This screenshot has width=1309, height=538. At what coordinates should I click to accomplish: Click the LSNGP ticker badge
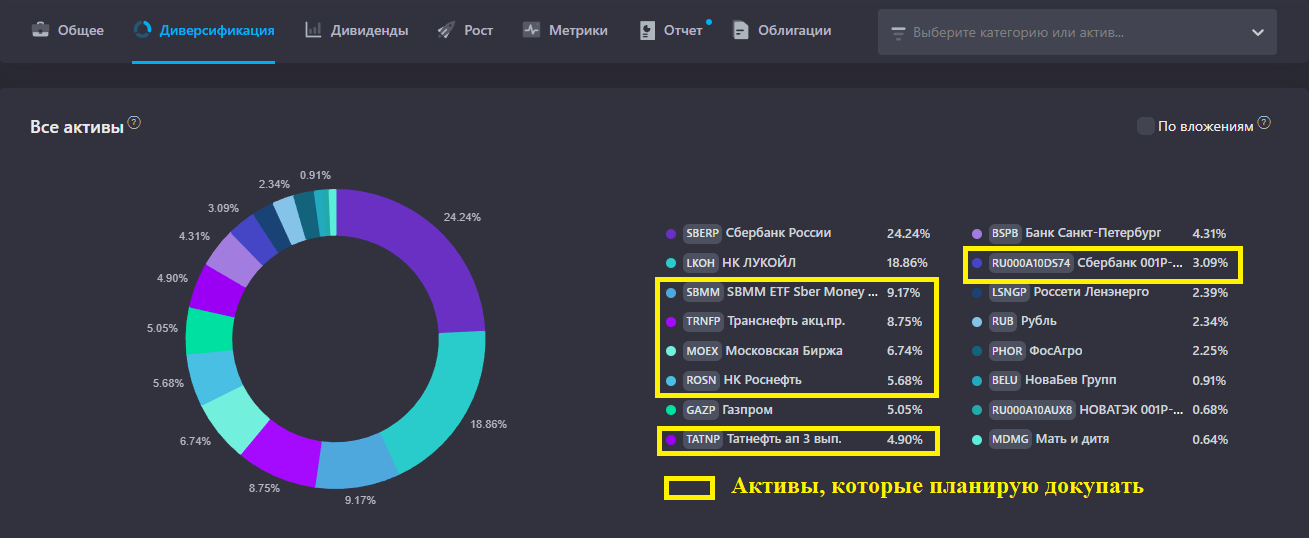pos(1008,293)
